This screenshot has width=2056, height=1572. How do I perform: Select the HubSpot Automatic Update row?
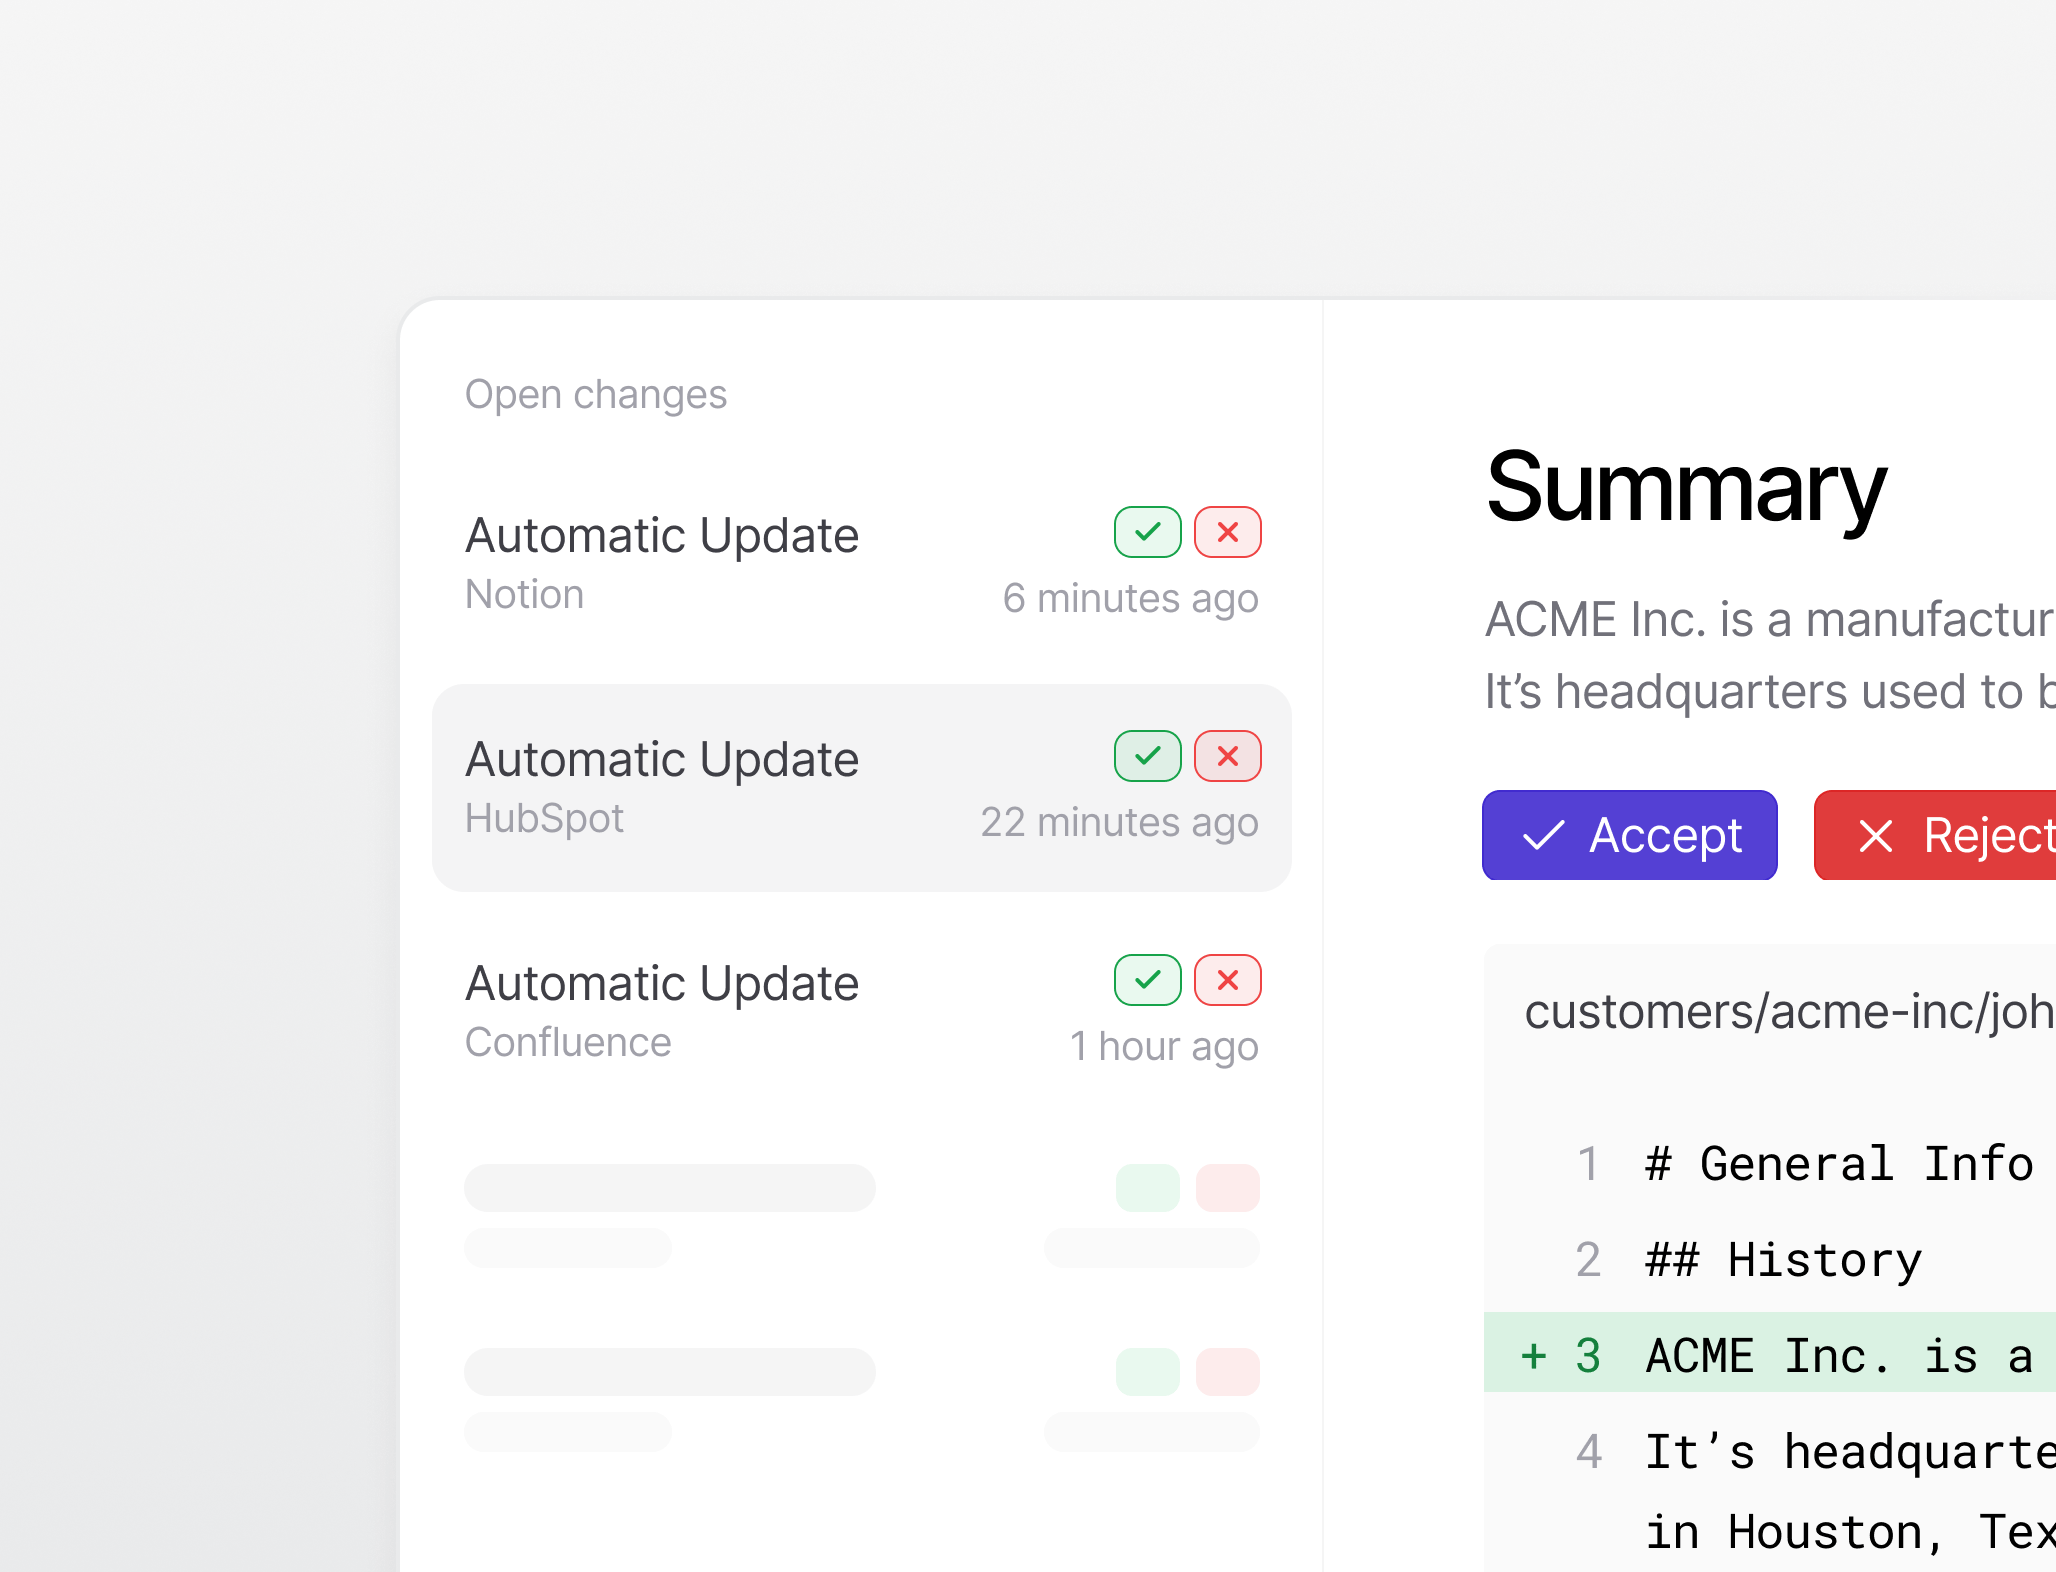point(862,788)
